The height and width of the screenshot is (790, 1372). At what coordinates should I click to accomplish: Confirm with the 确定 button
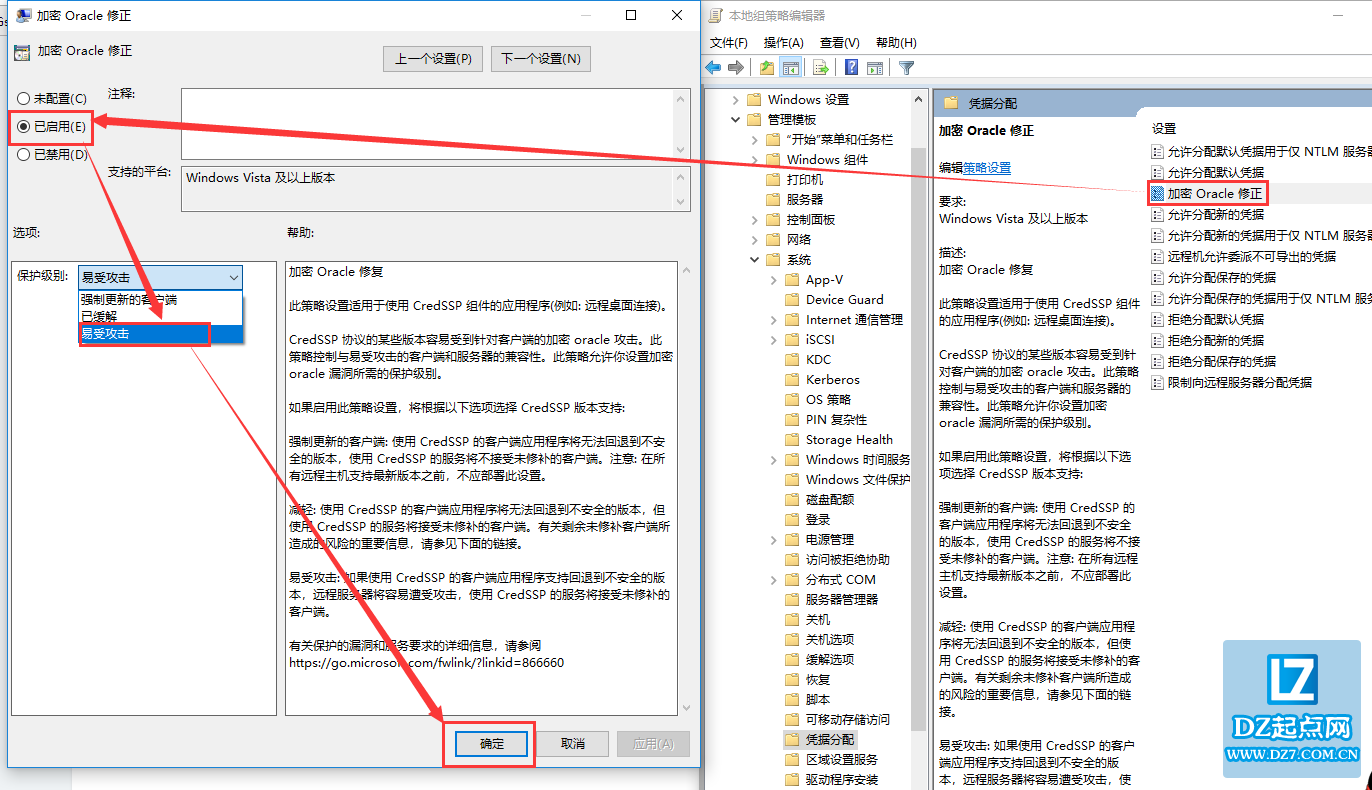point(491,744)
